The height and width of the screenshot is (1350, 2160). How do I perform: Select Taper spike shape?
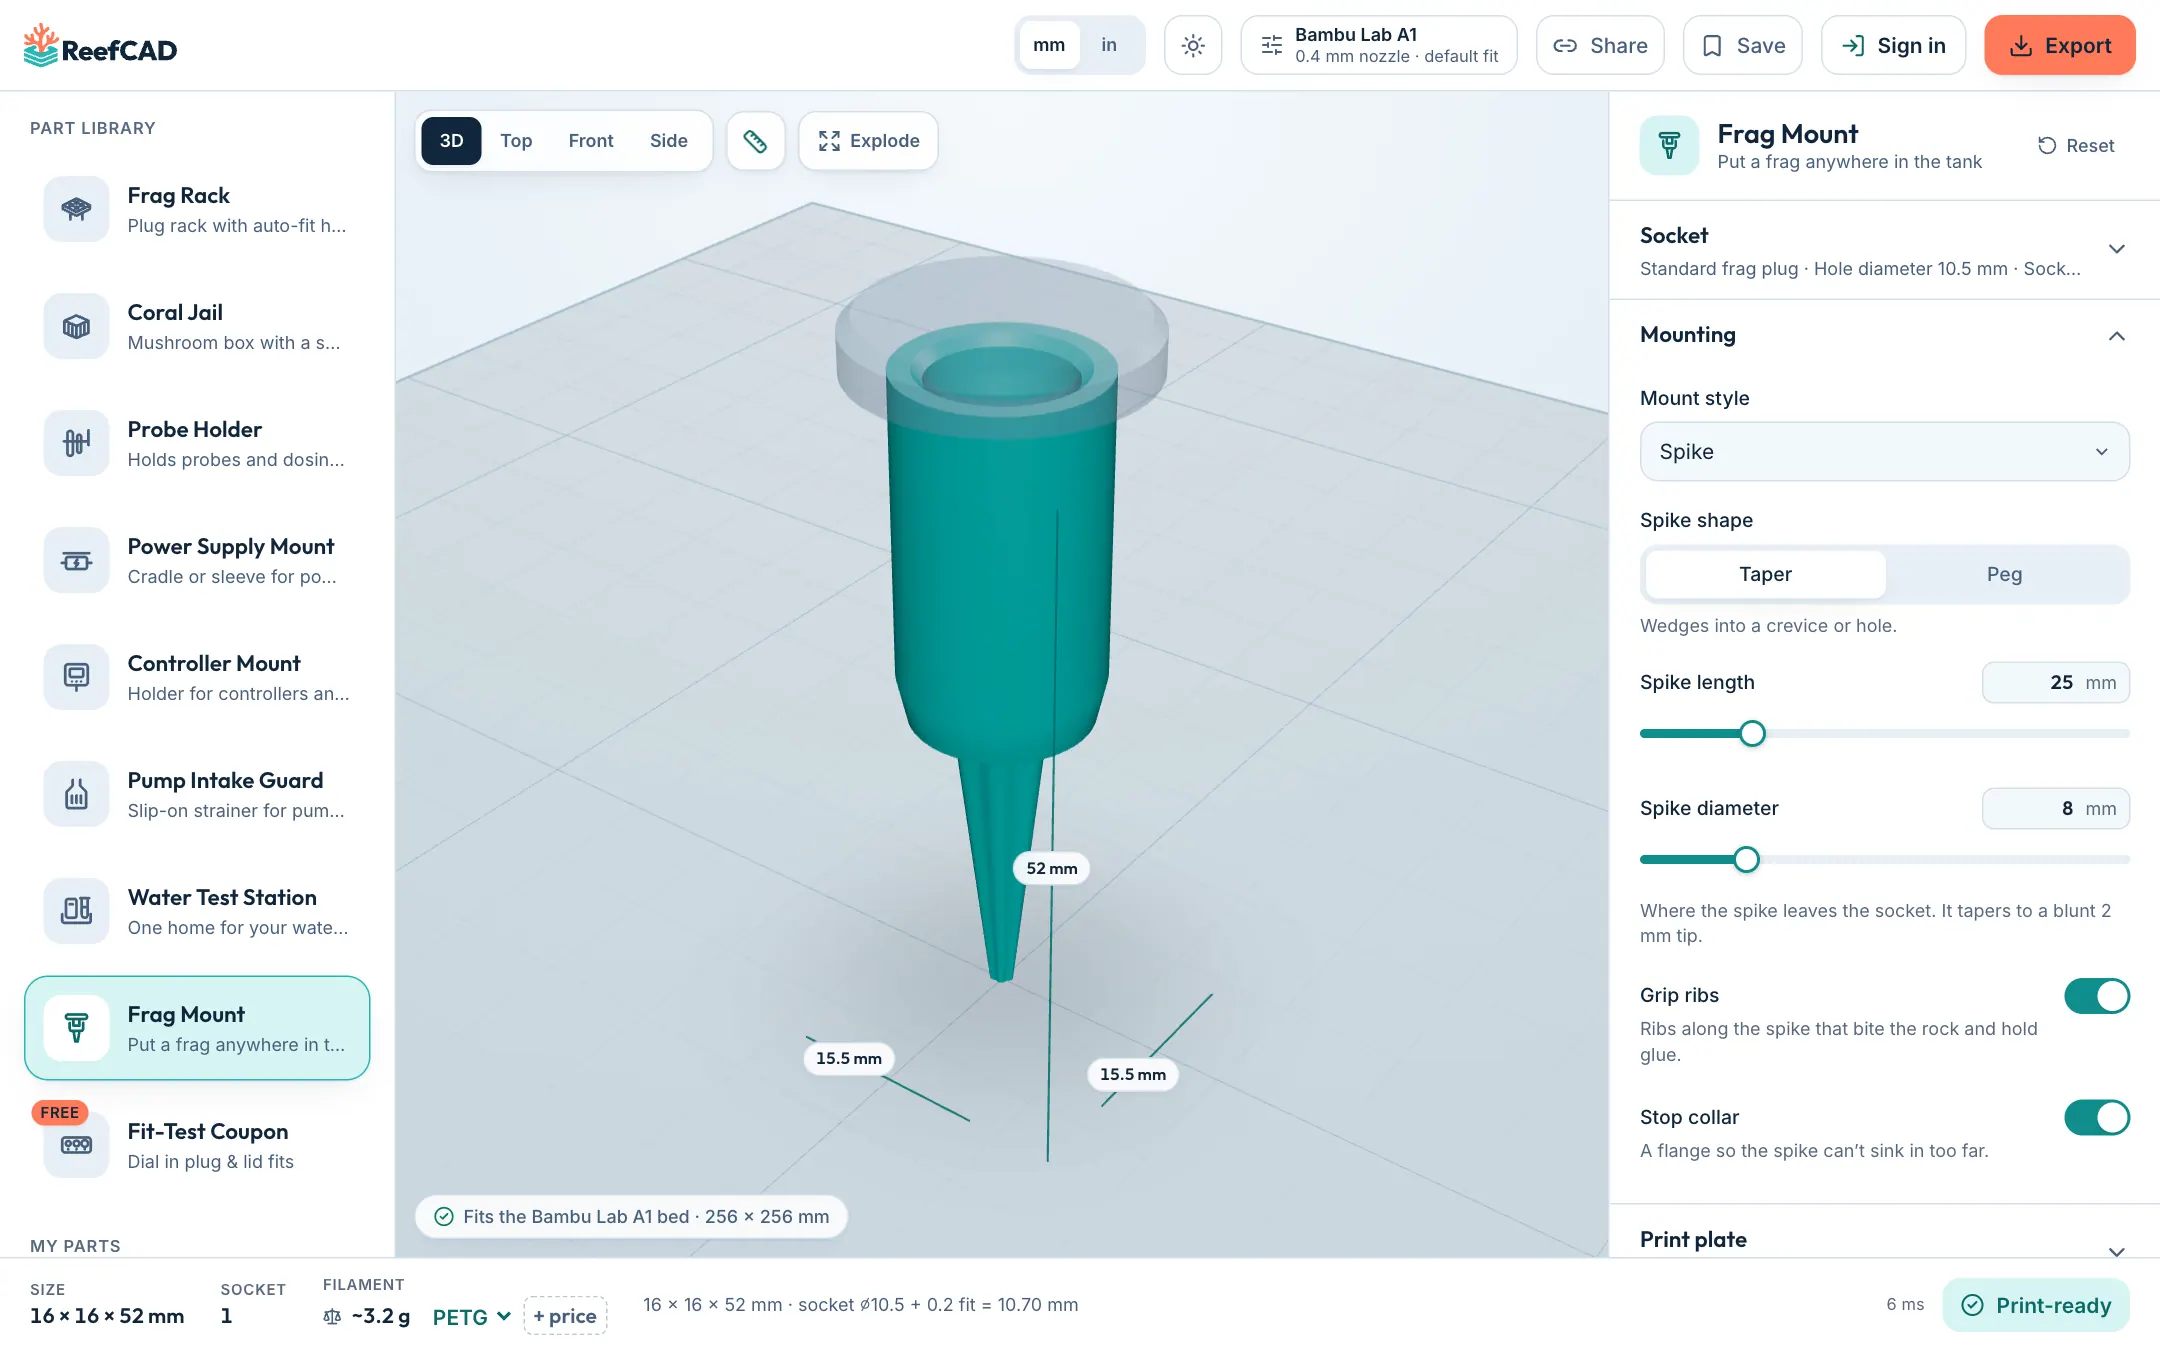1765,574
